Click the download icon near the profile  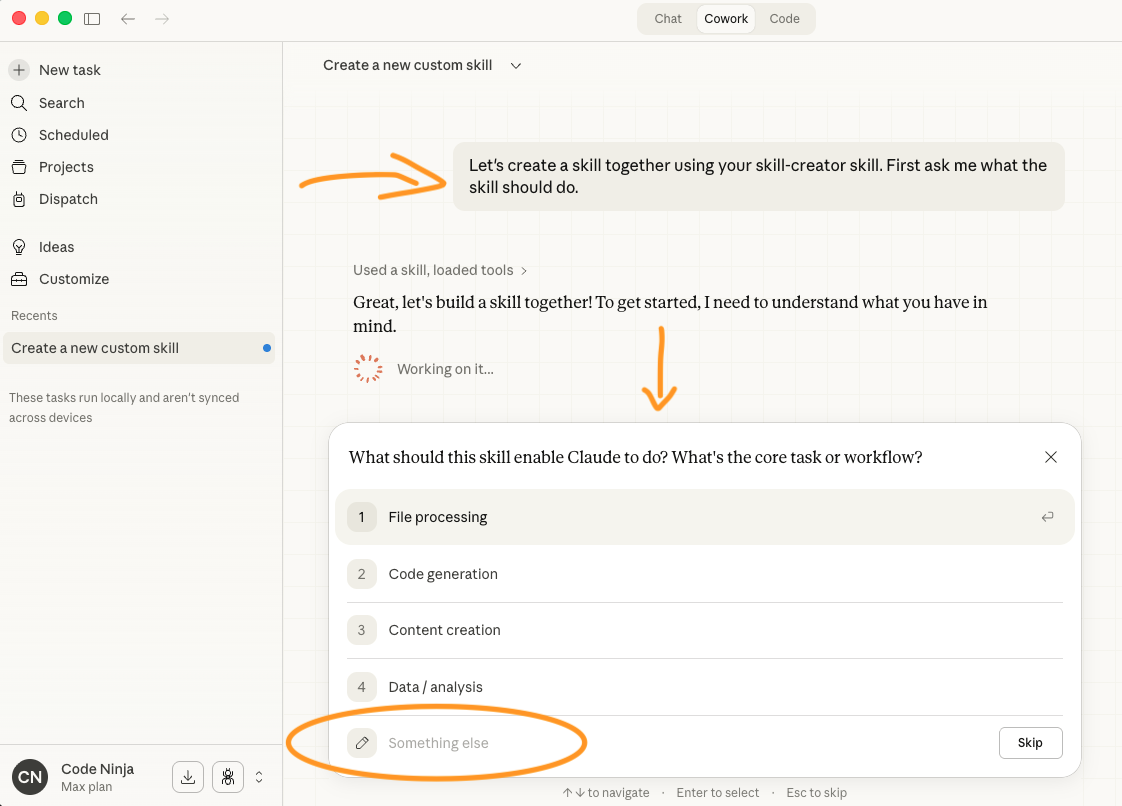coord(188,777)
